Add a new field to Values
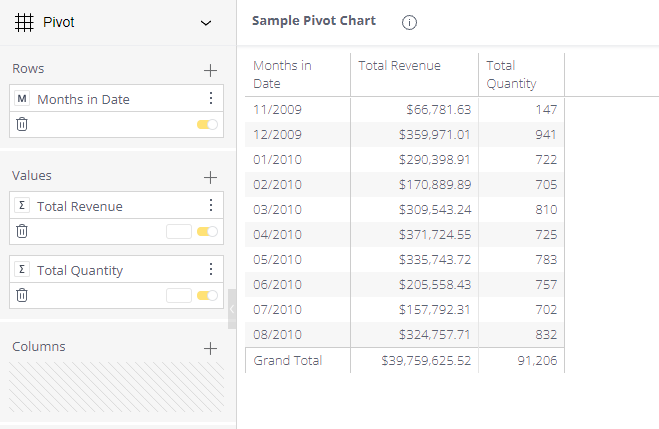Viewport: 659px width, 429px height. [210, 177]
